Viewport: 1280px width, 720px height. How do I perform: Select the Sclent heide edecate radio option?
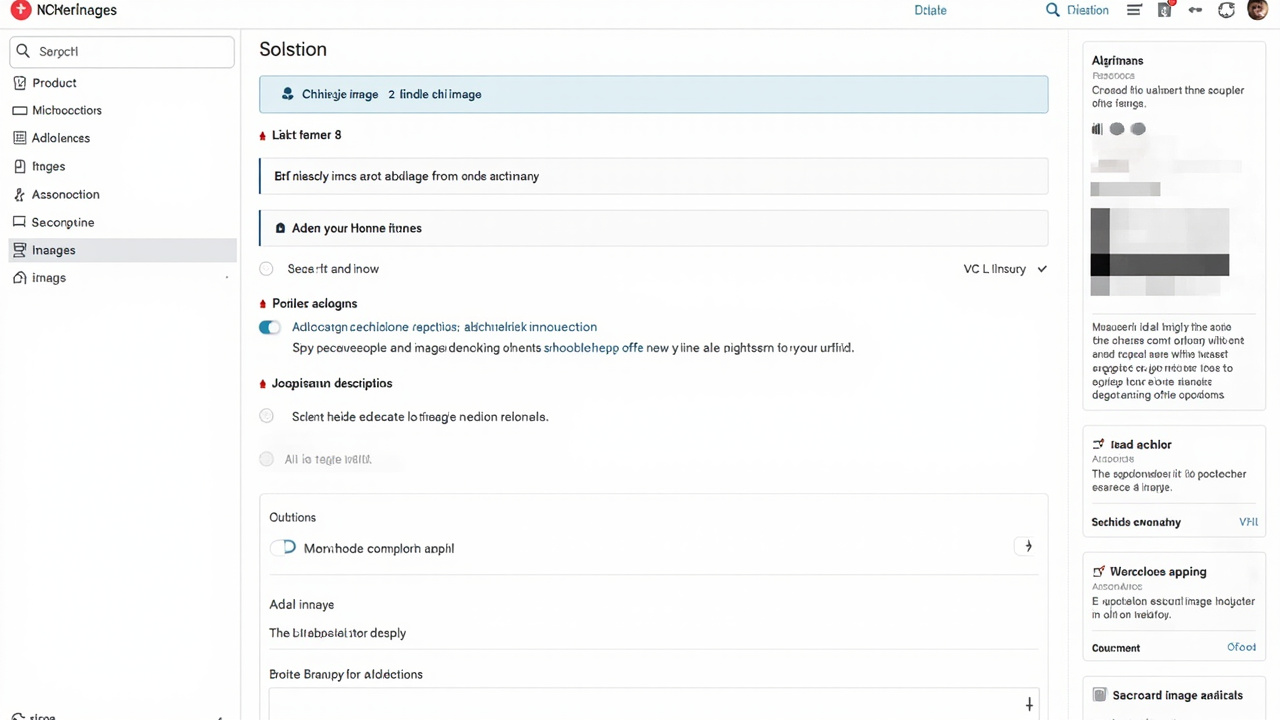[x=266, y=416]
